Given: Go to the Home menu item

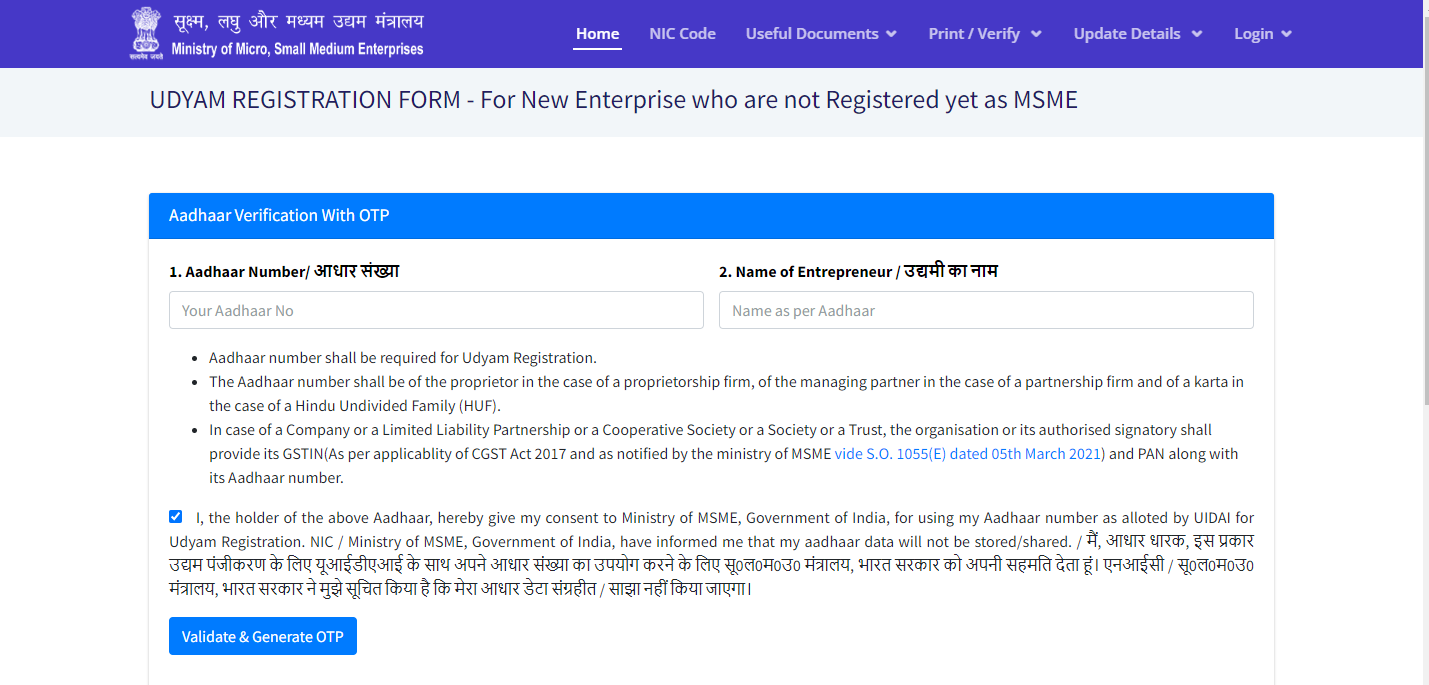Looking at the screenshot, I should coord(598,34).
